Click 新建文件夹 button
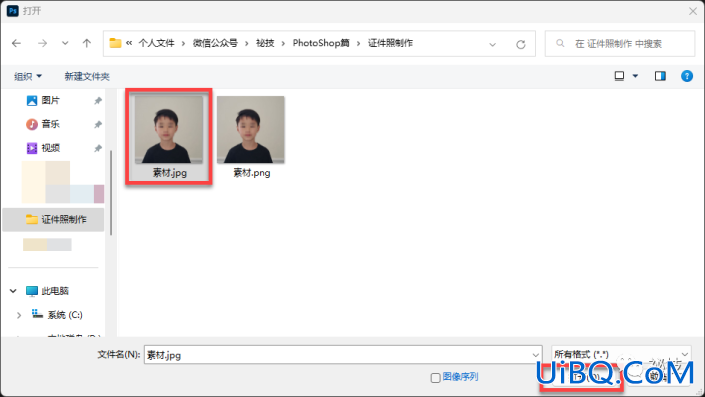The height and width of the screenshot is (397, 705). click(87, 76)
